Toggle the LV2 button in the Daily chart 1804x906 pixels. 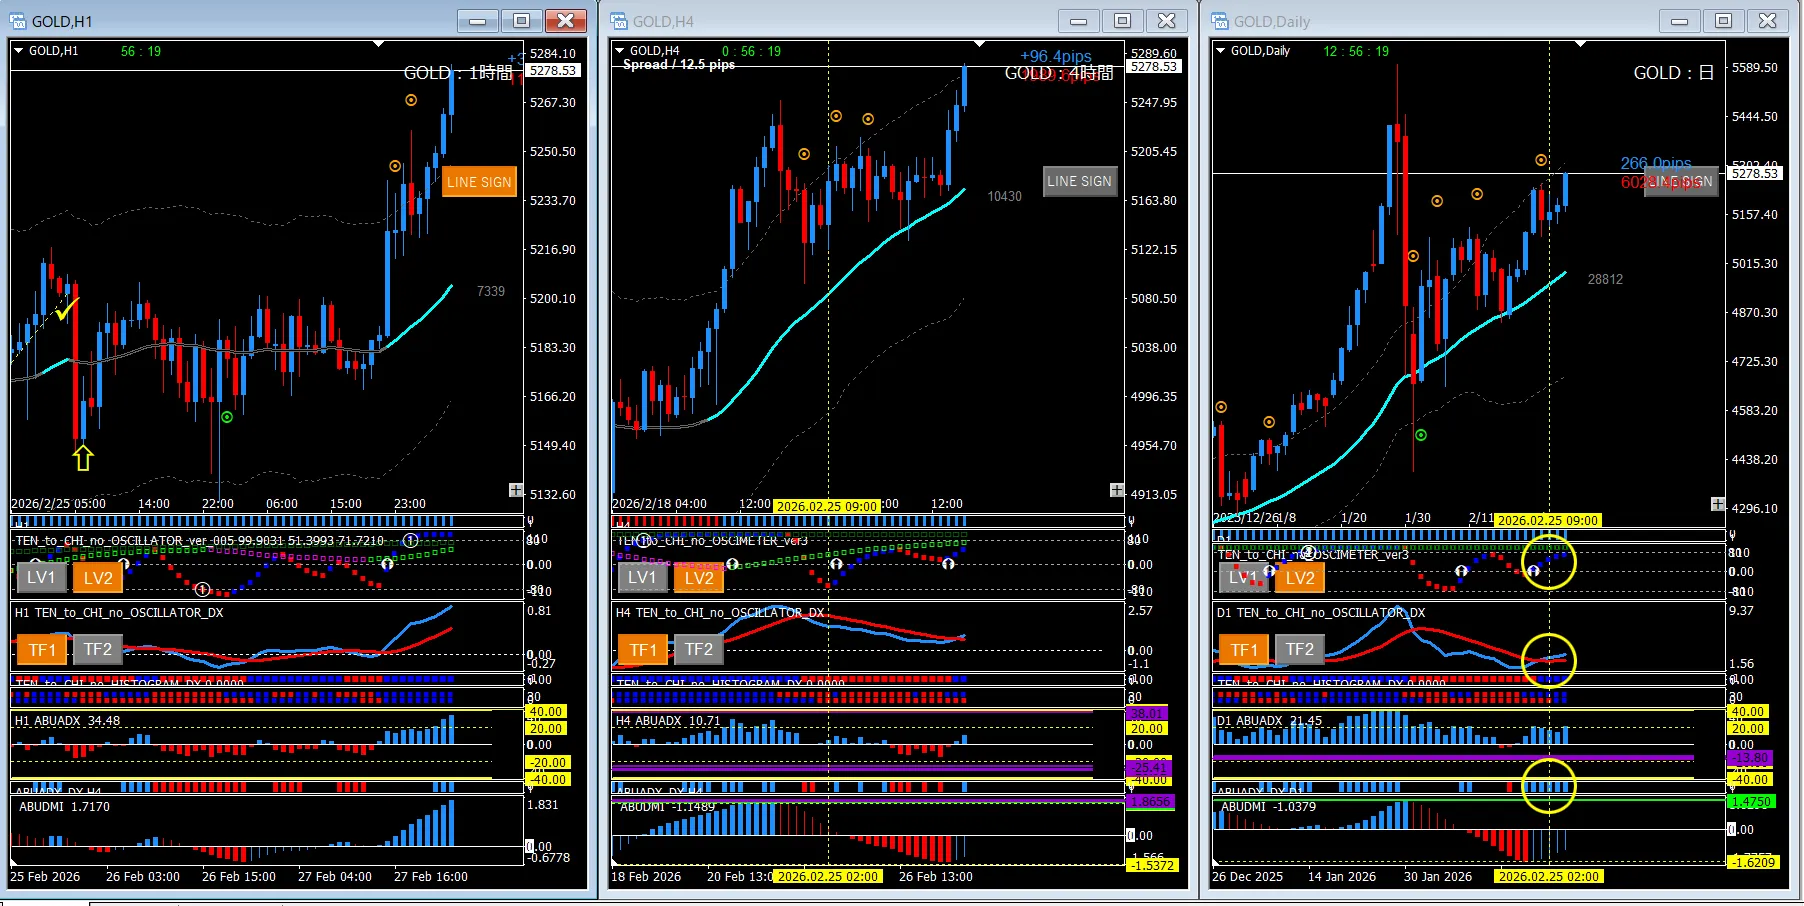click(x=1300, y=577)
